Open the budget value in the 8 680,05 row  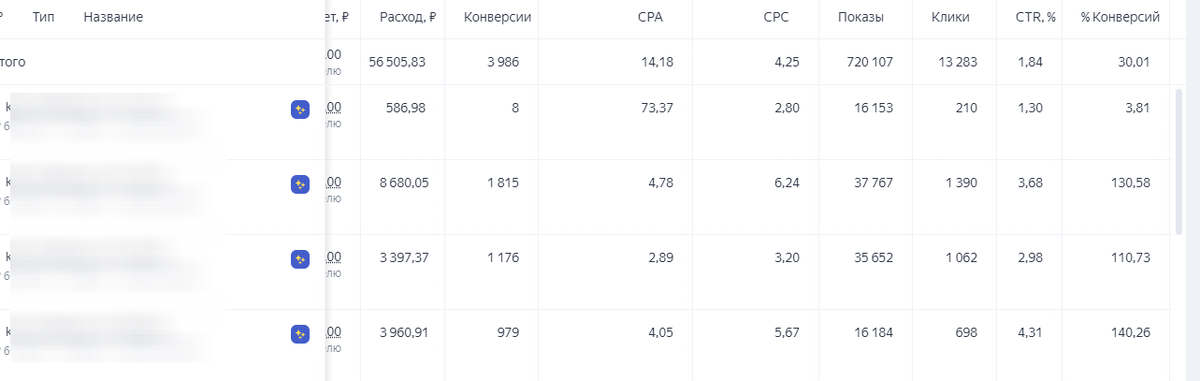333,182
